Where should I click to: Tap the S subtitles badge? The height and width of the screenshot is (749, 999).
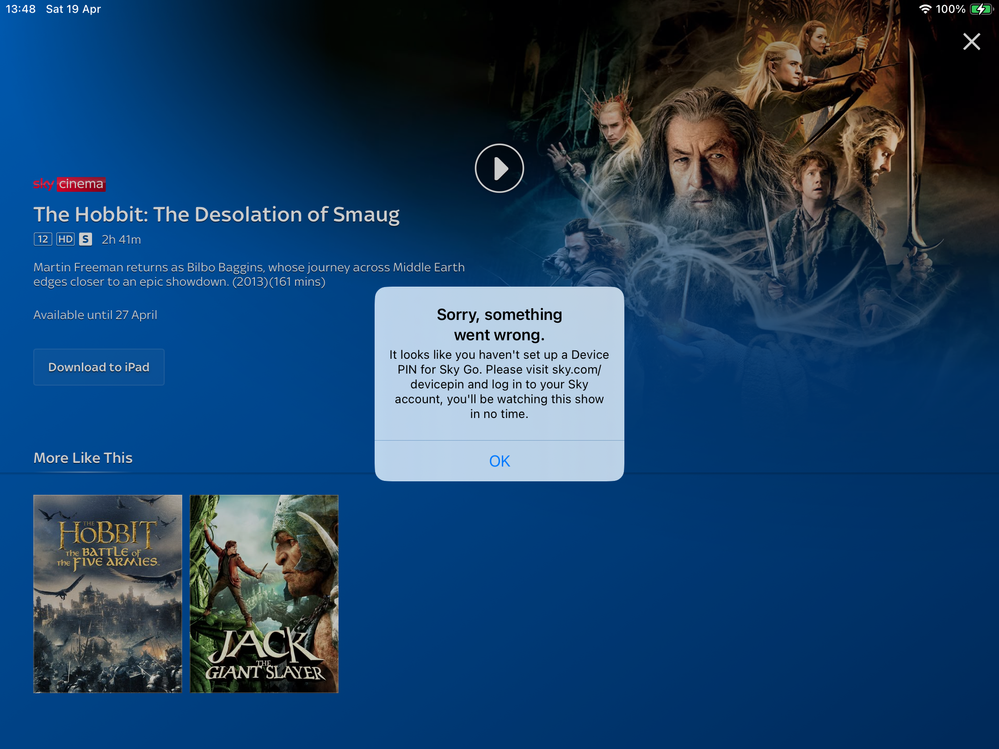tap(86, 239)
